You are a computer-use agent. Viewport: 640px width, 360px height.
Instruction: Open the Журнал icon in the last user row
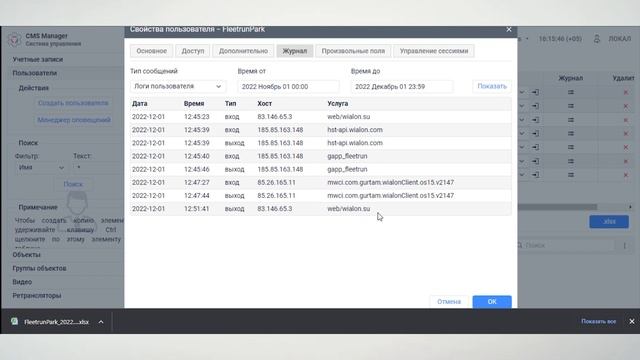(x=571, y=175)
